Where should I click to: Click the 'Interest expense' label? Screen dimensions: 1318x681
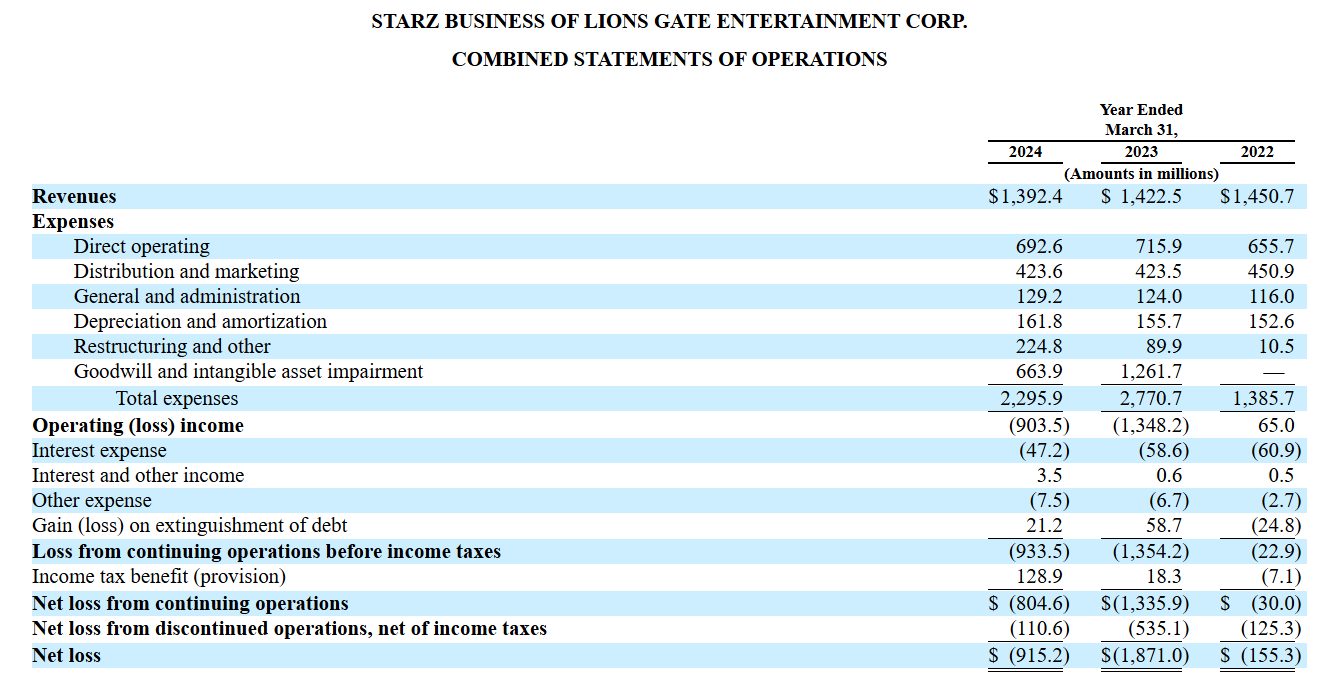[99, 451]
